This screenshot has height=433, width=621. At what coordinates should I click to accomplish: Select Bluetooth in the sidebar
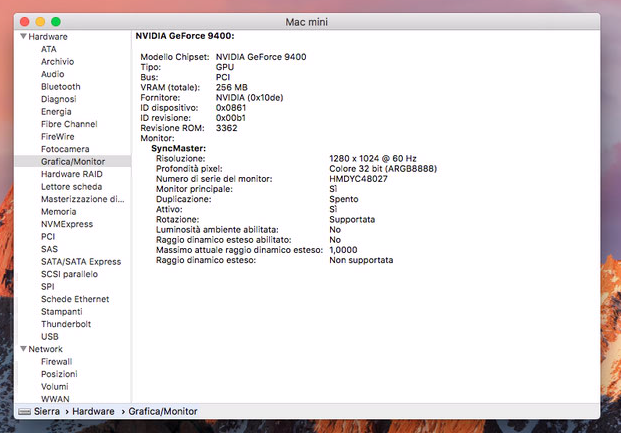pos(61,86)
